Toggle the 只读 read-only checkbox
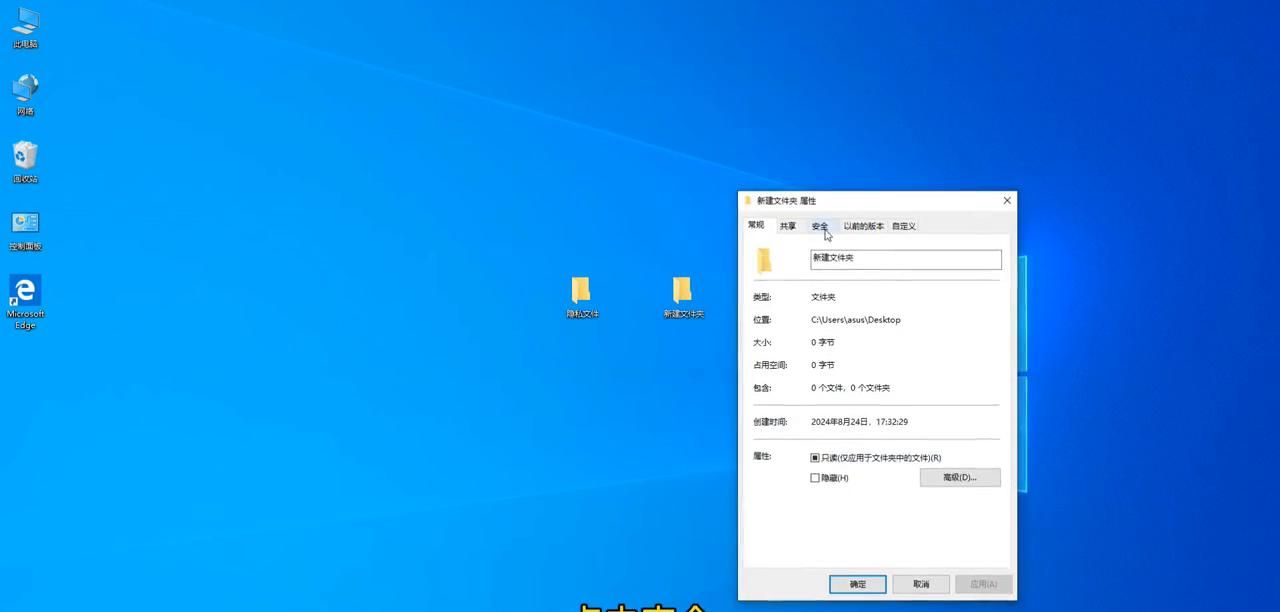The height and width of the screenshot is (612, 1280). coord(815,457)
